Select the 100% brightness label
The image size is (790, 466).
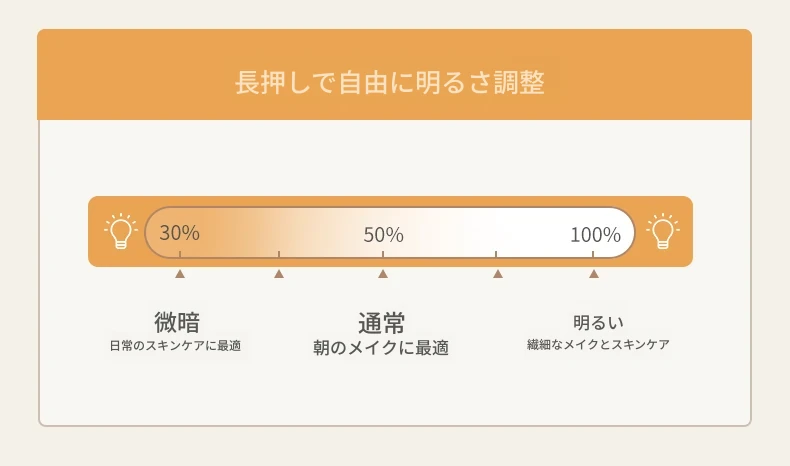point(595,235)
